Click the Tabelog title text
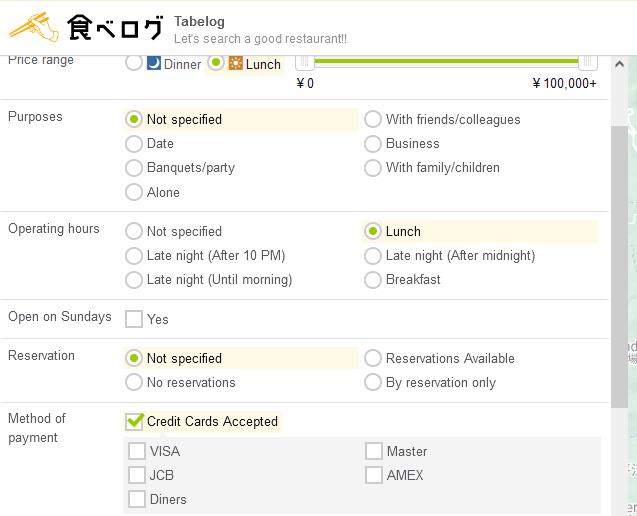Viewport: 637px width, 516px height. coord(199,22)
